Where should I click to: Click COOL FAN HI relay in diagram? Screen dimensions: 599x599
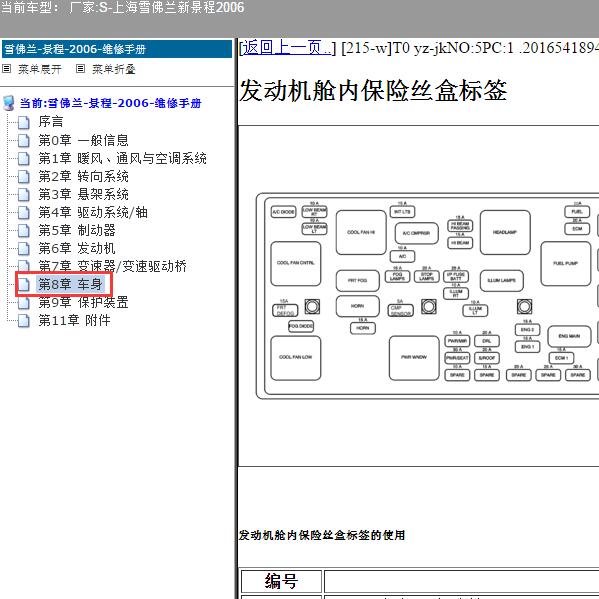point(361,232)
